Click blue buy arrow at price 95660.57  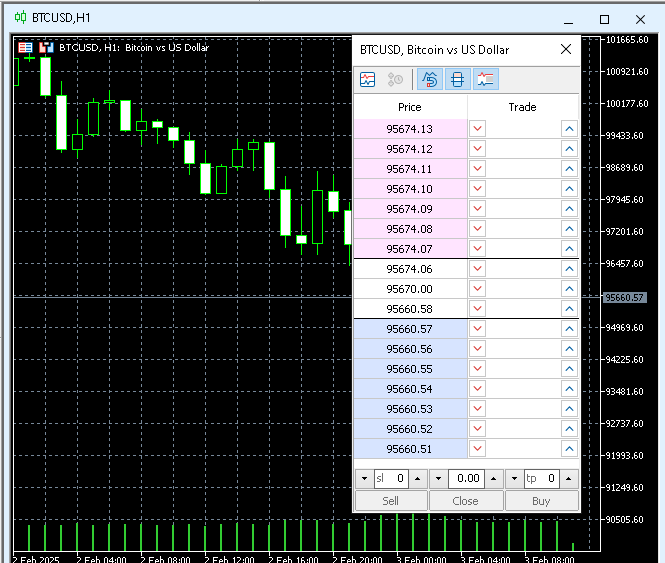coord(569,328)
